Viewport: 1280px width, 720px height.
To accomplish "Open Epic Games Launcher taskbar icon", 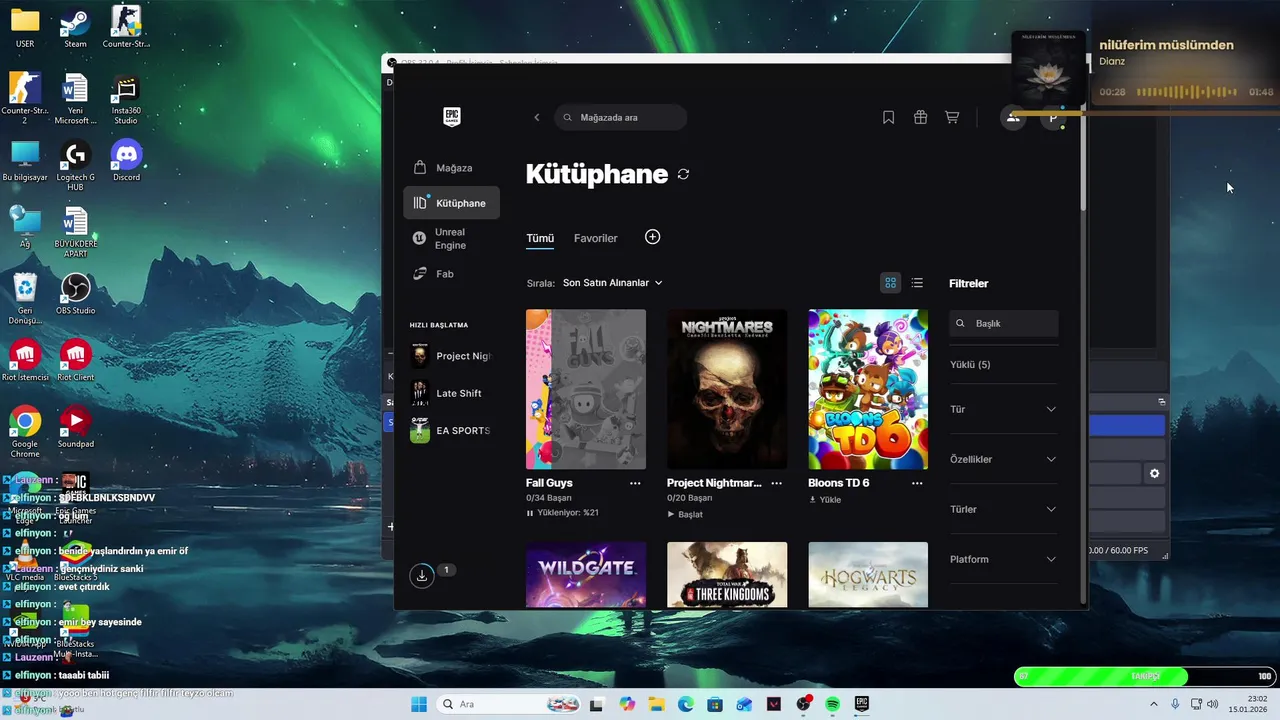I will [x=861, y=704].
